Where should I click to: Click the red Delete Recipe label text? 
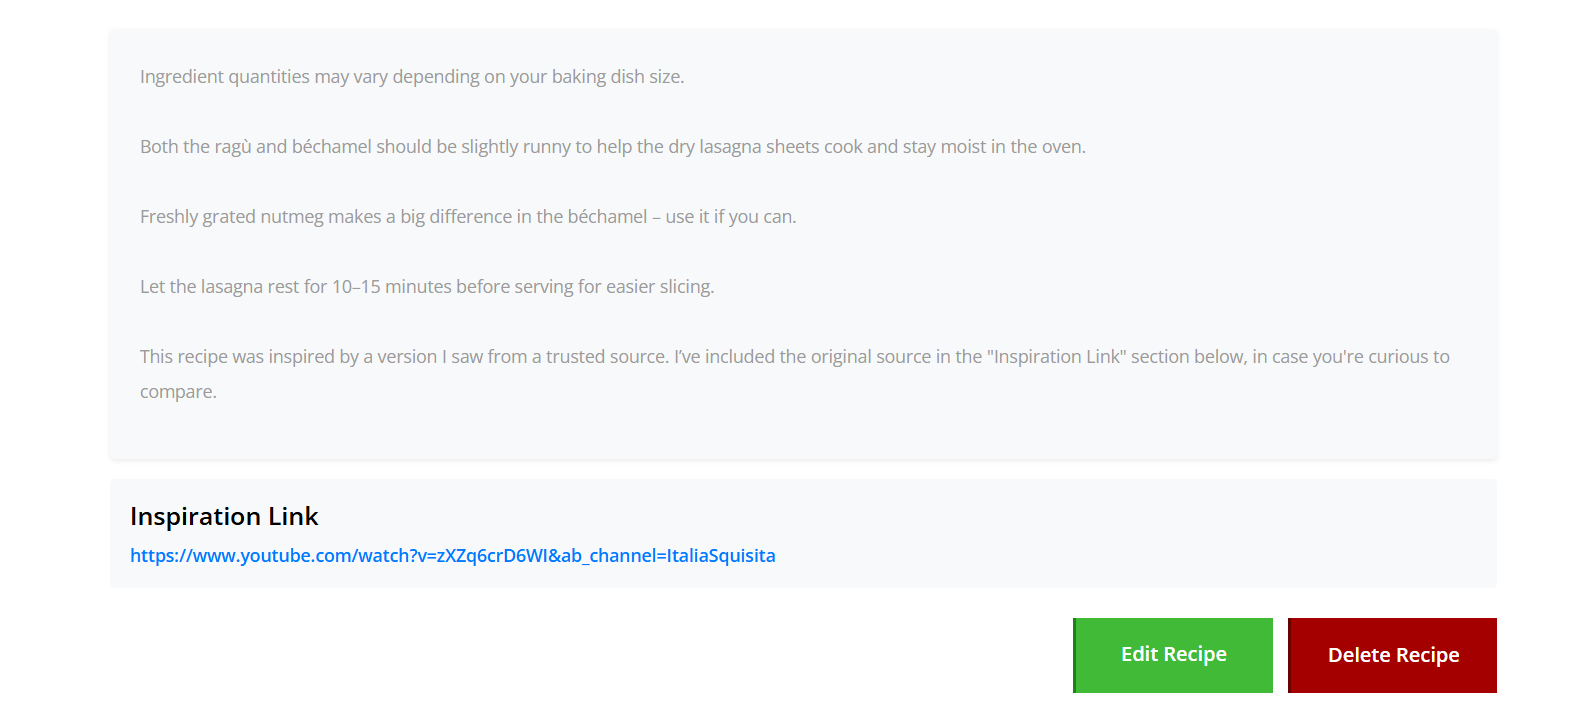1392,655
